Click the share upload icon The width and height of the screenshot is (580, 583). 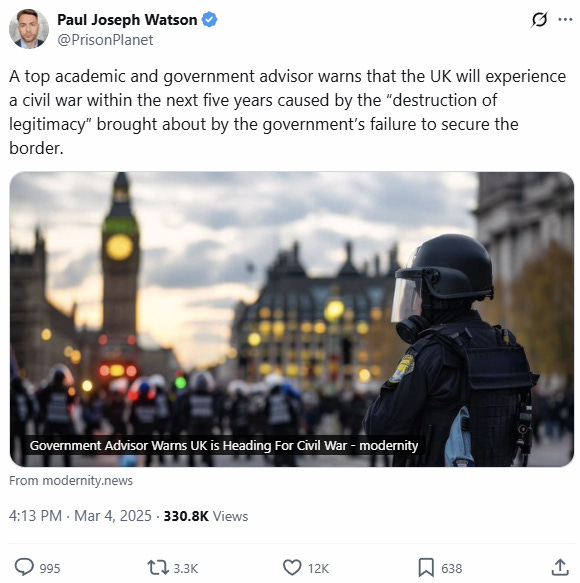point(560,567)
